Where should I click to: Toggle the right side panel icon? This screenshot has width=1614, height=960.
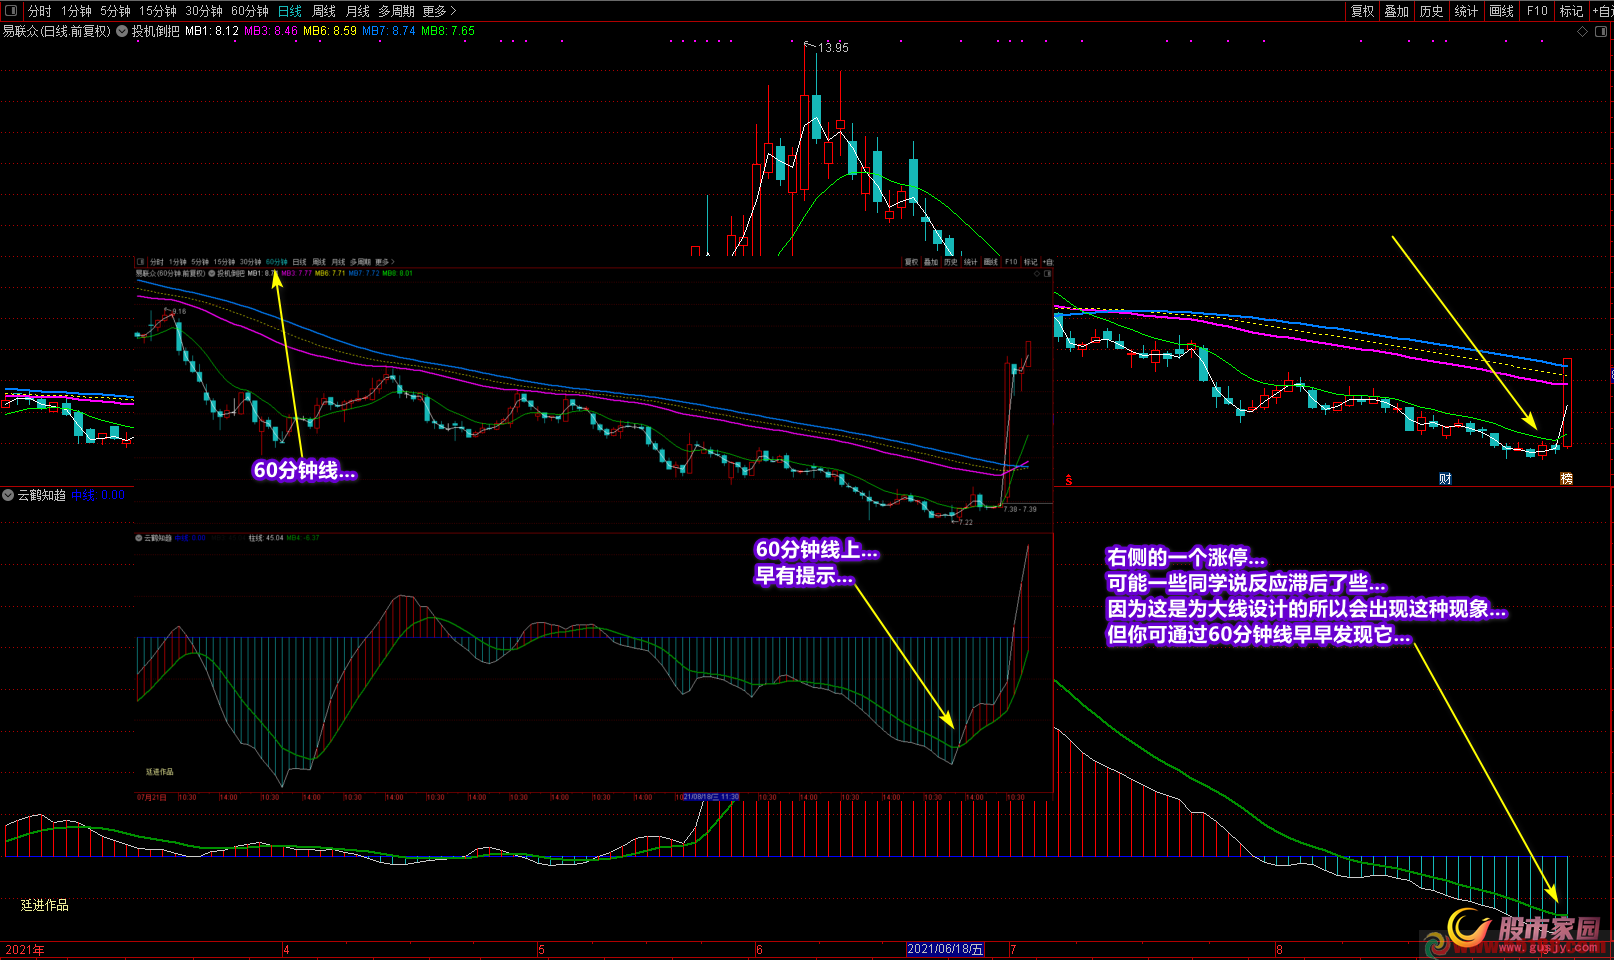(1600, 31)
